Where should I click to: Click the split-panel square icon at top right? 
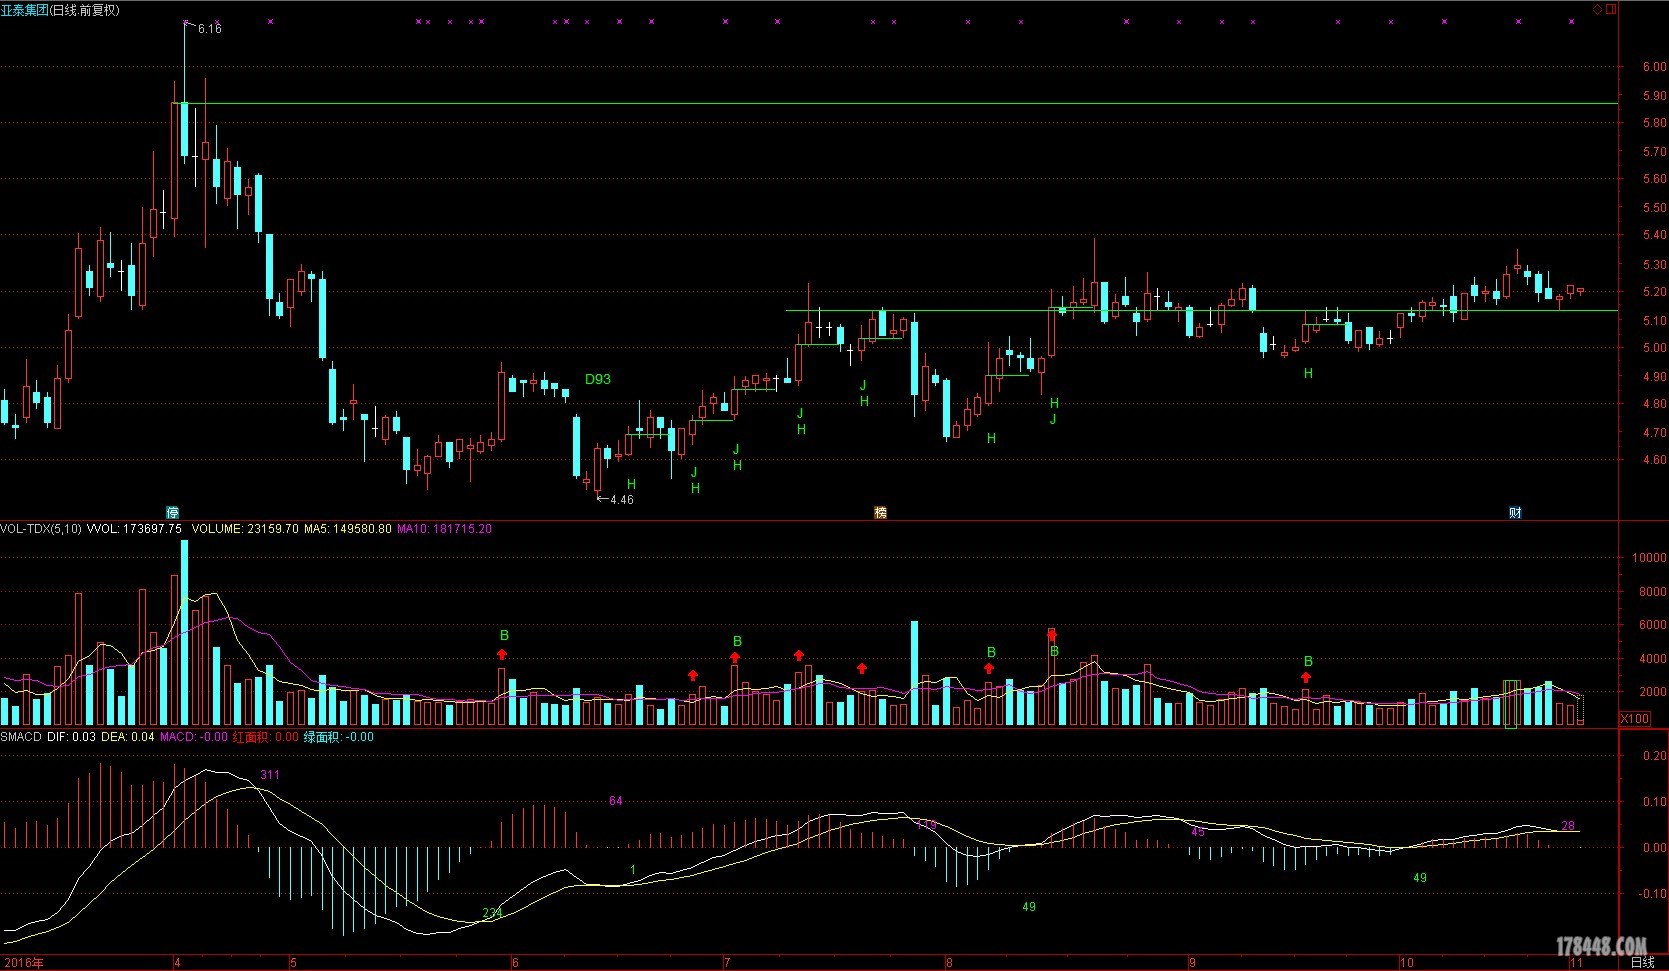coord(1610,9)
